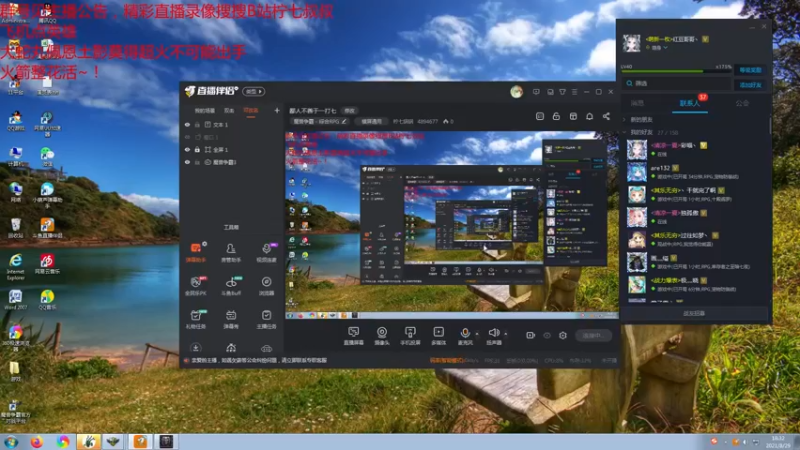Select friend are132 in list
This screenshot has width=800, height=450.
[x=696, y=172]
